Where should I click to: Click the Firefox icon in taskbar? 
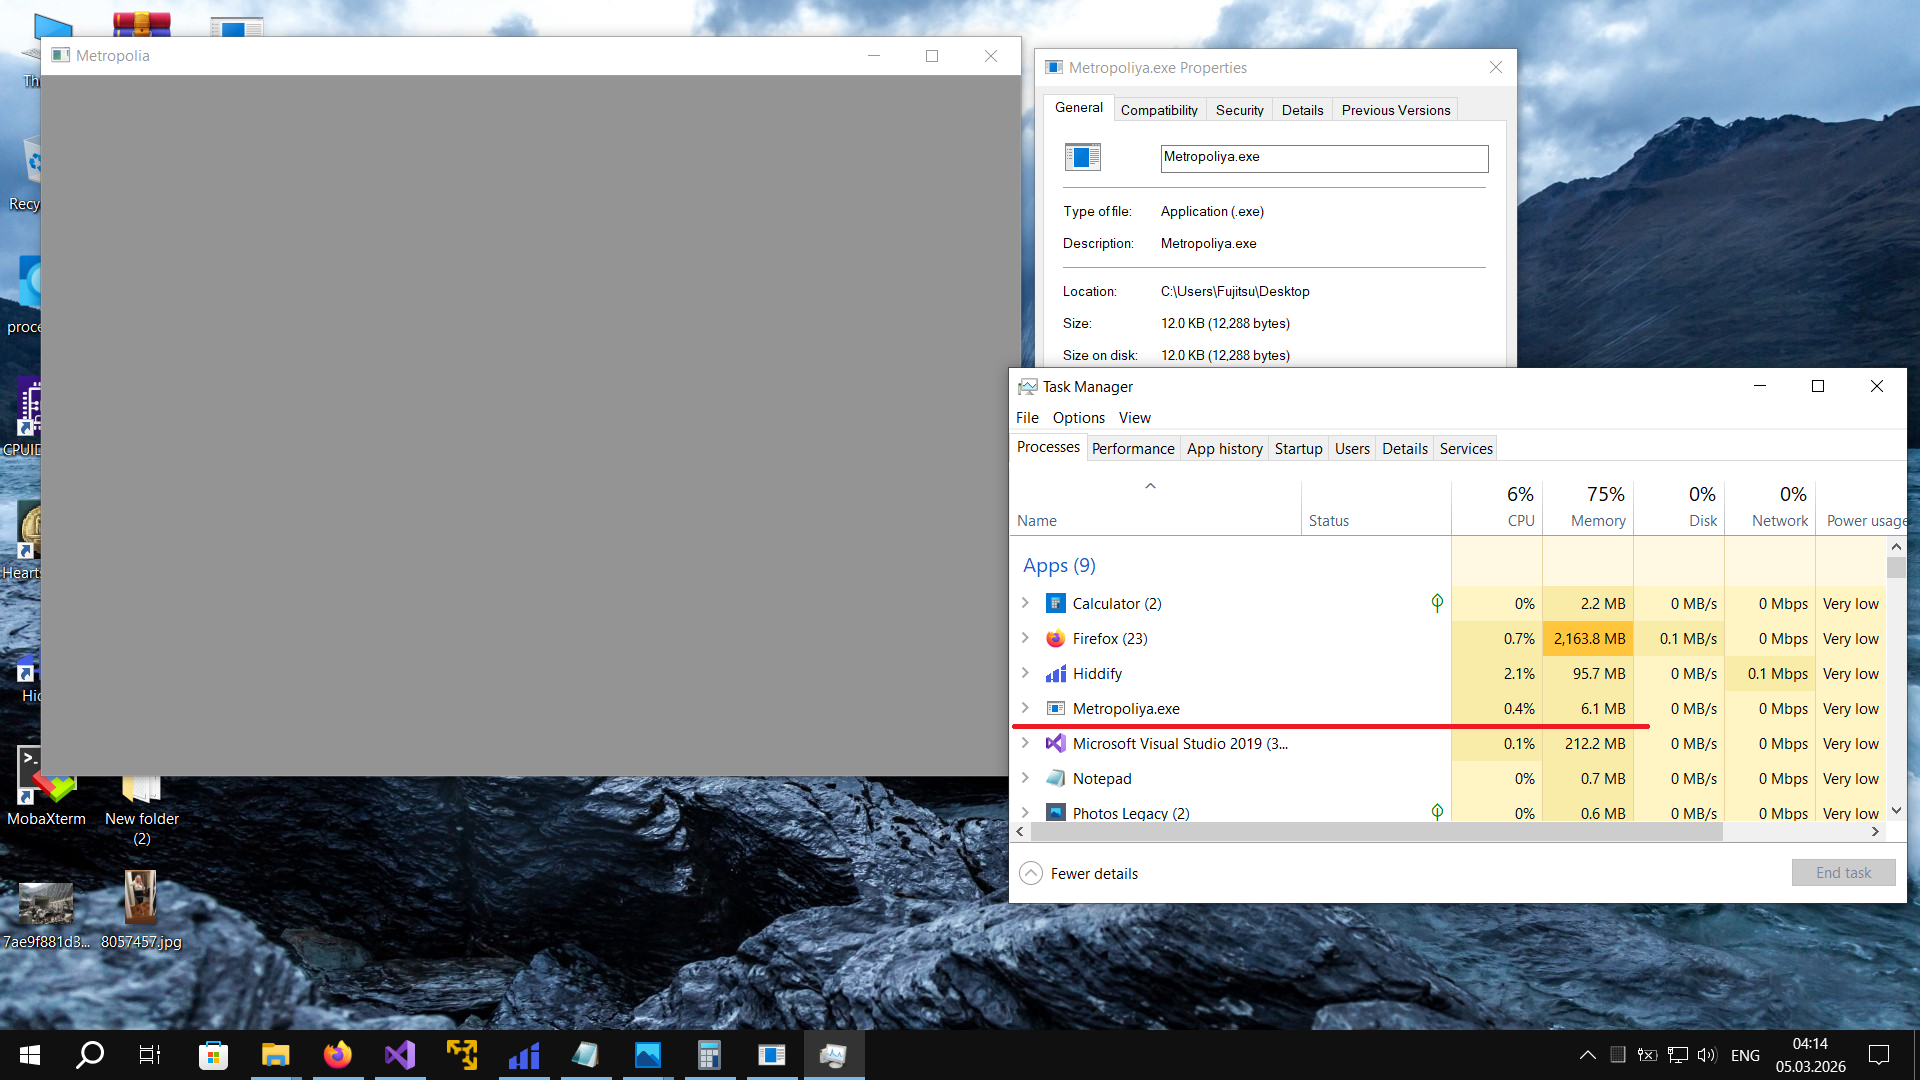pos(338,1055)
